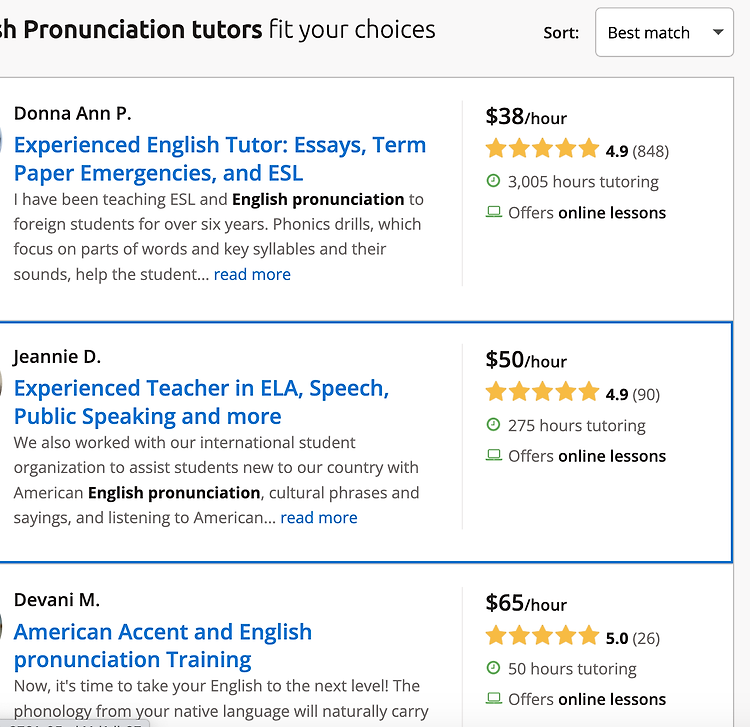
Task: Click read more on Donna Ann's description
Action: 252,275
